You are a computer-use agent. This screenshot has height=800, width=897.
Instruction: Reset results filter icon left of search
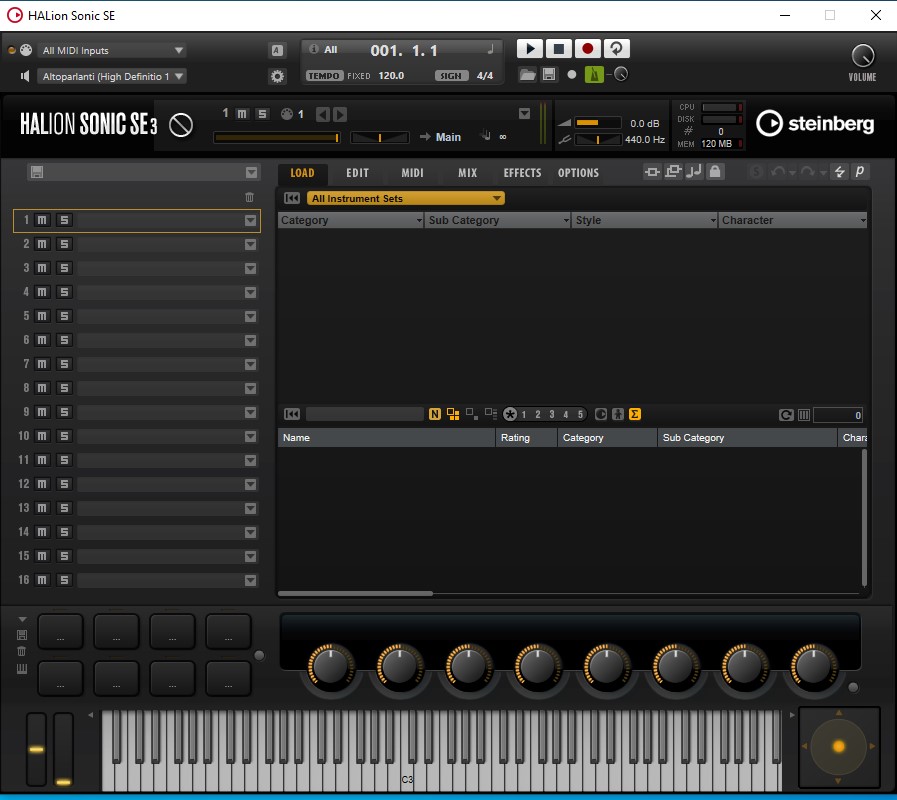click(x=292, y=414)
